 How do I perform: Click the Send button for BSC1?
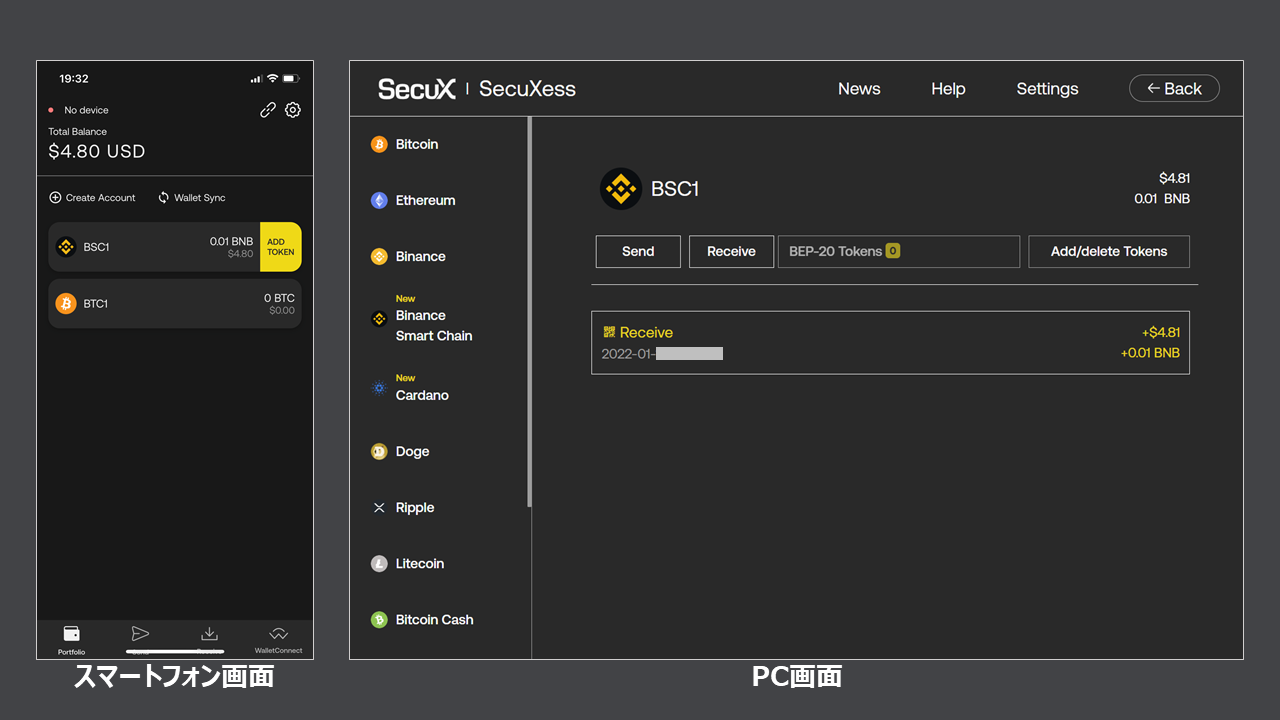638,251
